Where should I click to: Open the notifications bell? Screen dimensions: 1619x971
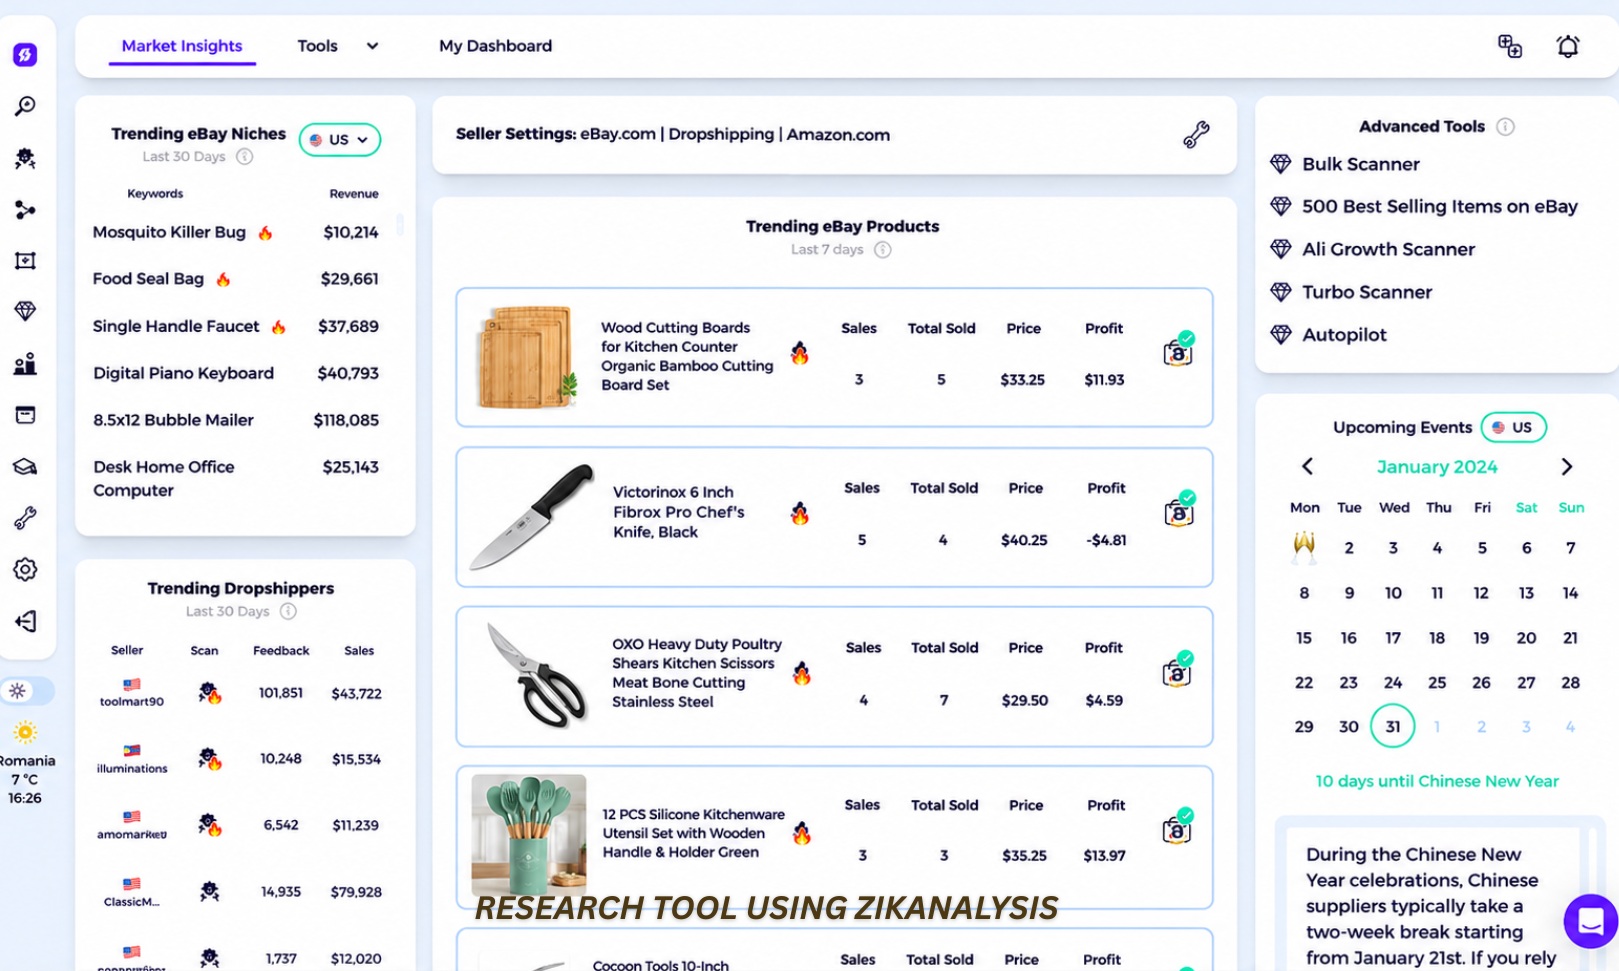pyautogui.click(x=1568, y=46)
